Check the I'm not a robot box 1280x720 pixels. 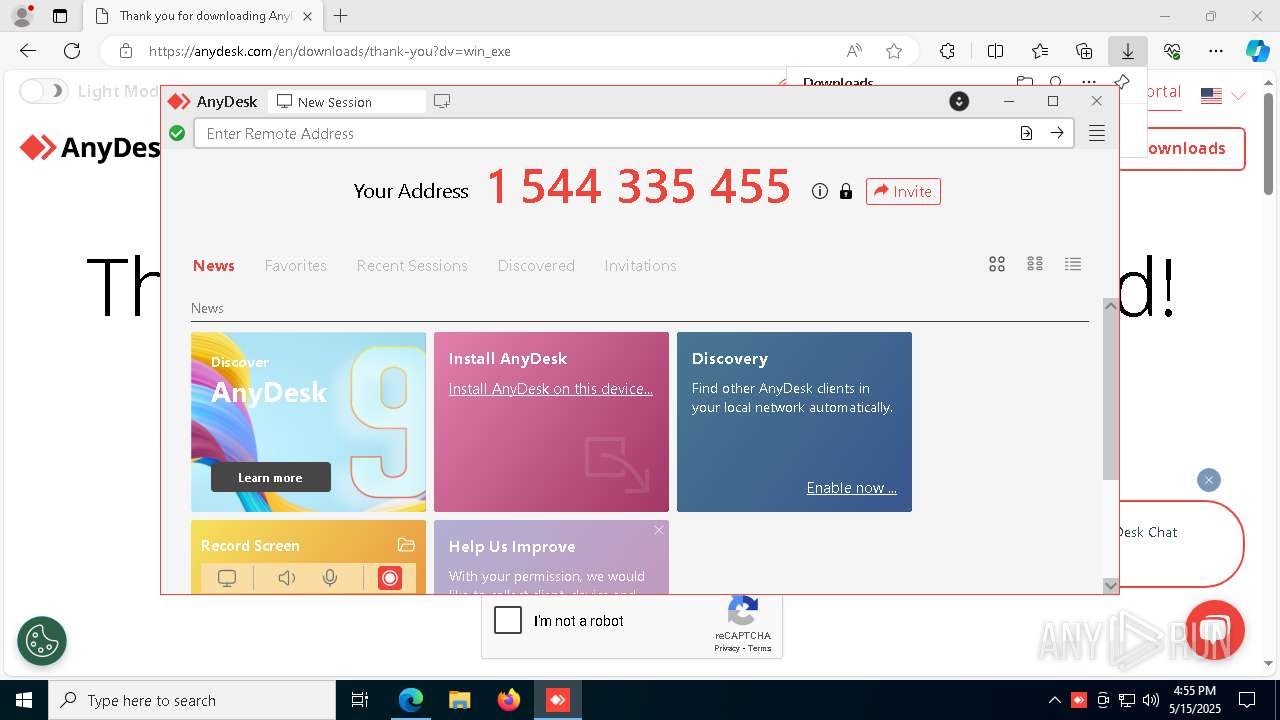coord(508,620)
